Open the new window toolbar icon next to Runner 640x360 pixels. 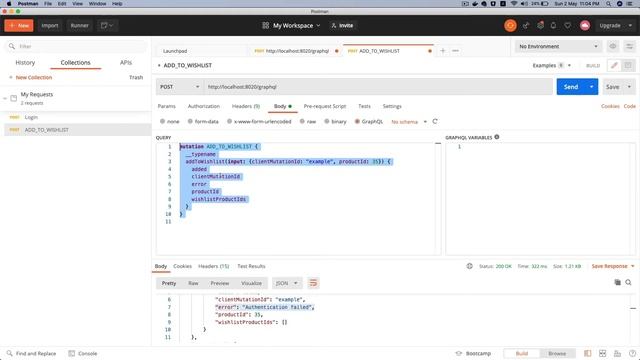(x=107, y=25)
